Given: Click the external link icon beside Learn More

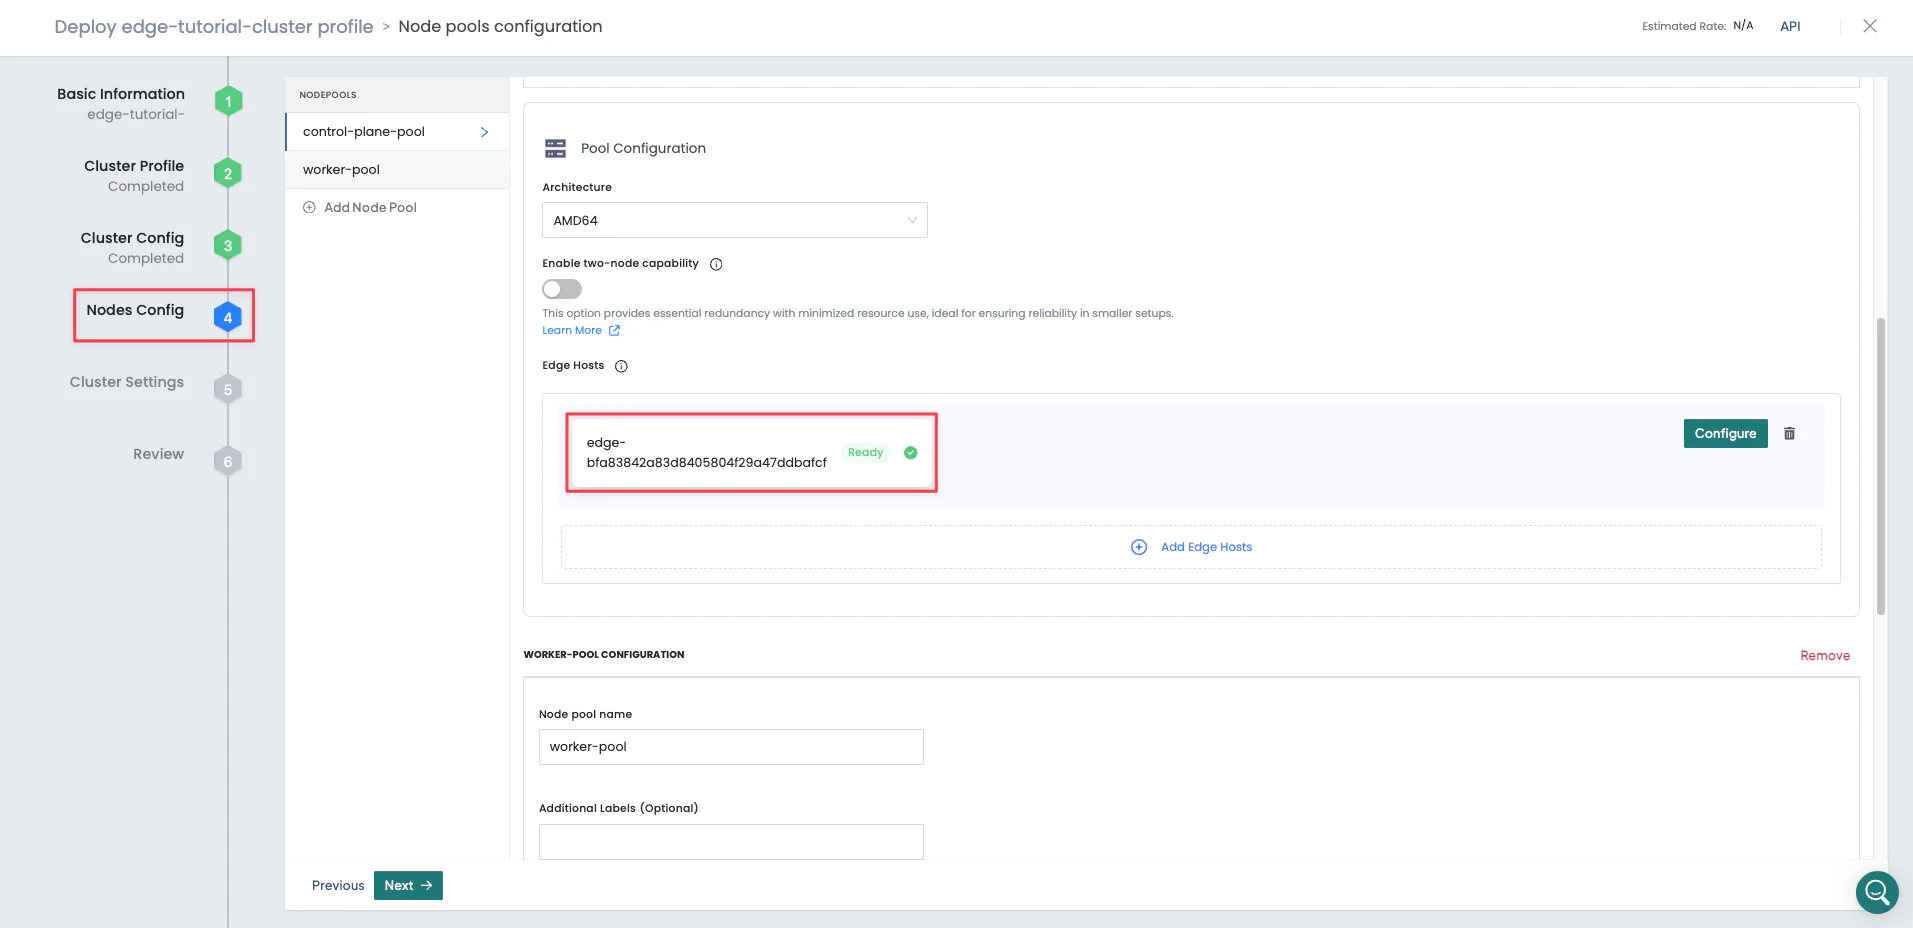Looking at the screenshot, I should [x=613, y=330].
